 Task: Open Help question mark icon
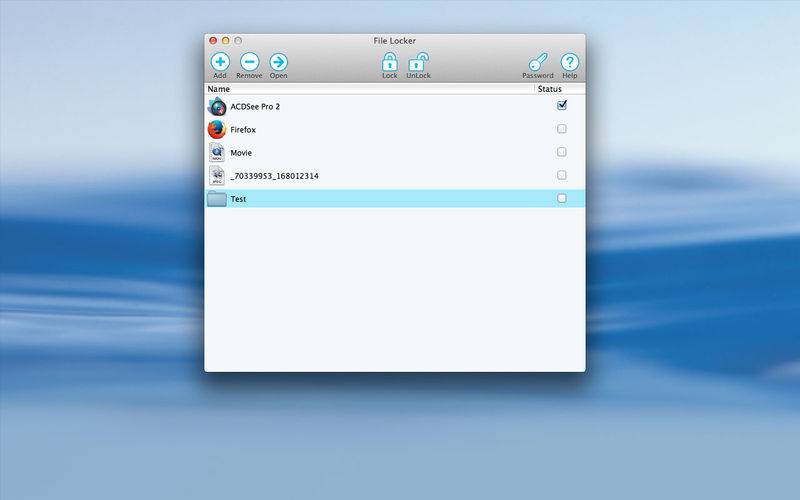click(x=569, y=62)
